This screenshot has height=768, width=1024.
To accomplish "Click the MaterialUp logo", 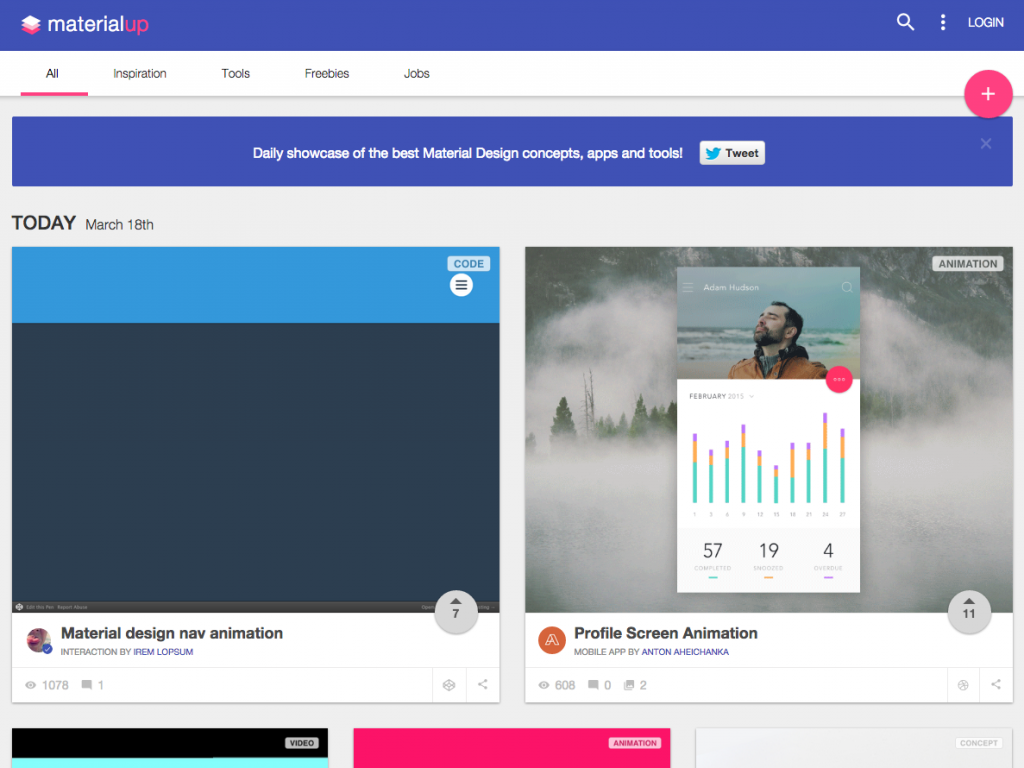I will (x=84, y=24).
